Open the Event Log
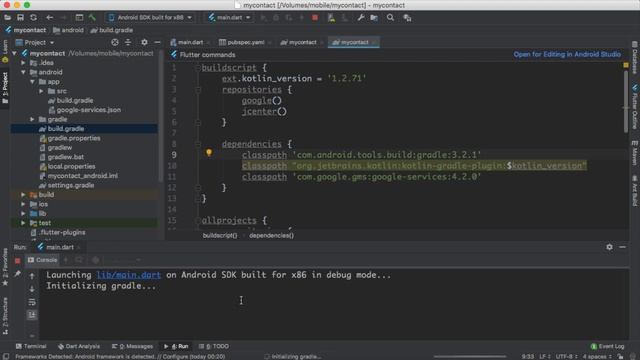 (607, 347)
